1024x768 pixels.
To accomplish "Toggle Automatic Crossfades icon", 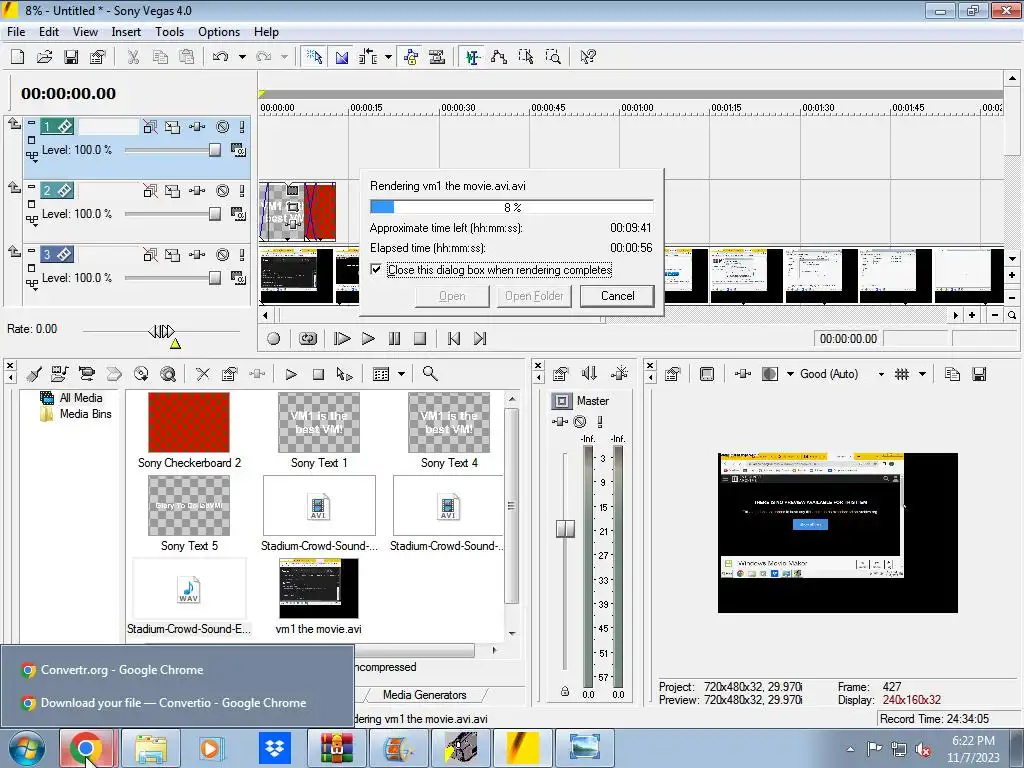I will click(342, 57).
